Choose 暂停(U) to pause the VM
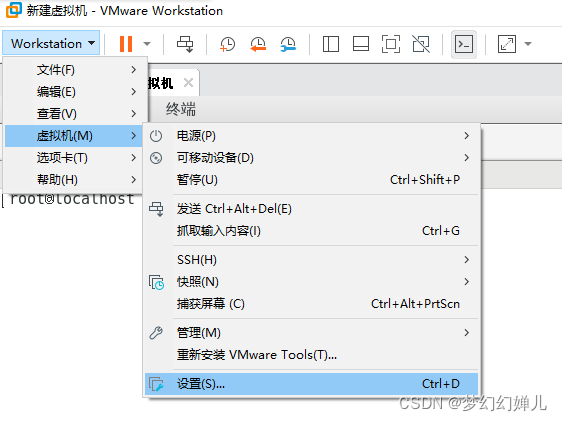The image size is (562, 421). click(311, 180)
